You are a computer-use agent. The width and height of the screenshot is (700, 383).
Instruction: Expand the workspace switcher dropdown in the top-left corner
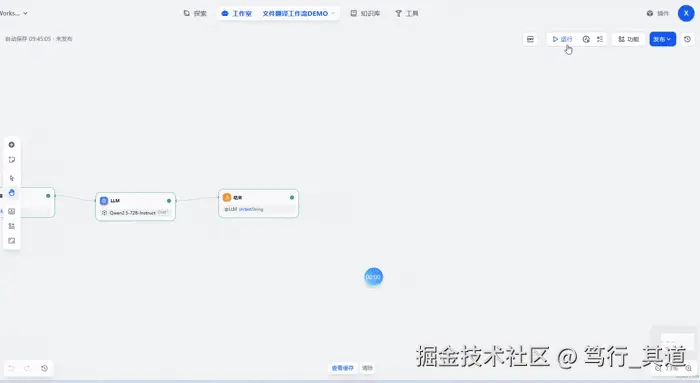pos(13,13)
